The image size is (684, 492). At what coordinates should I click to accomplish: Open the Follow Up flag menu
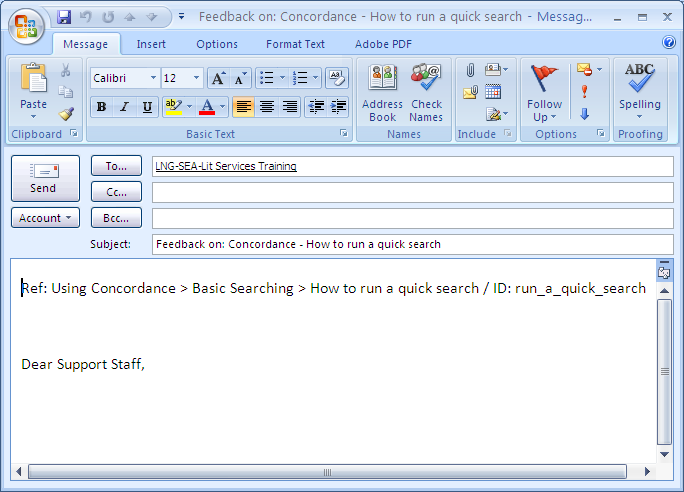[x=544, y=92]
